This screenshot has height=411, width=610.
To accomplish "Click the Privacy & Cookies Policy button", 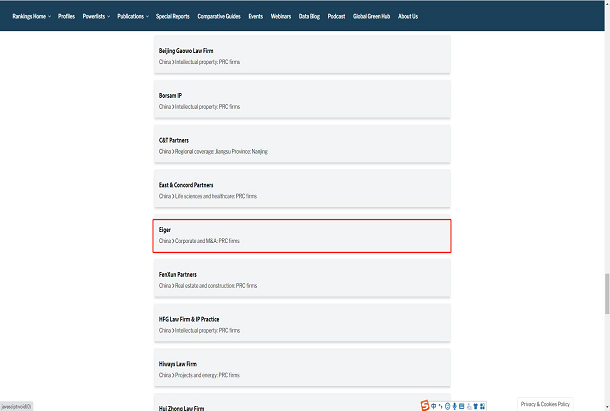I will click(545, 404).
